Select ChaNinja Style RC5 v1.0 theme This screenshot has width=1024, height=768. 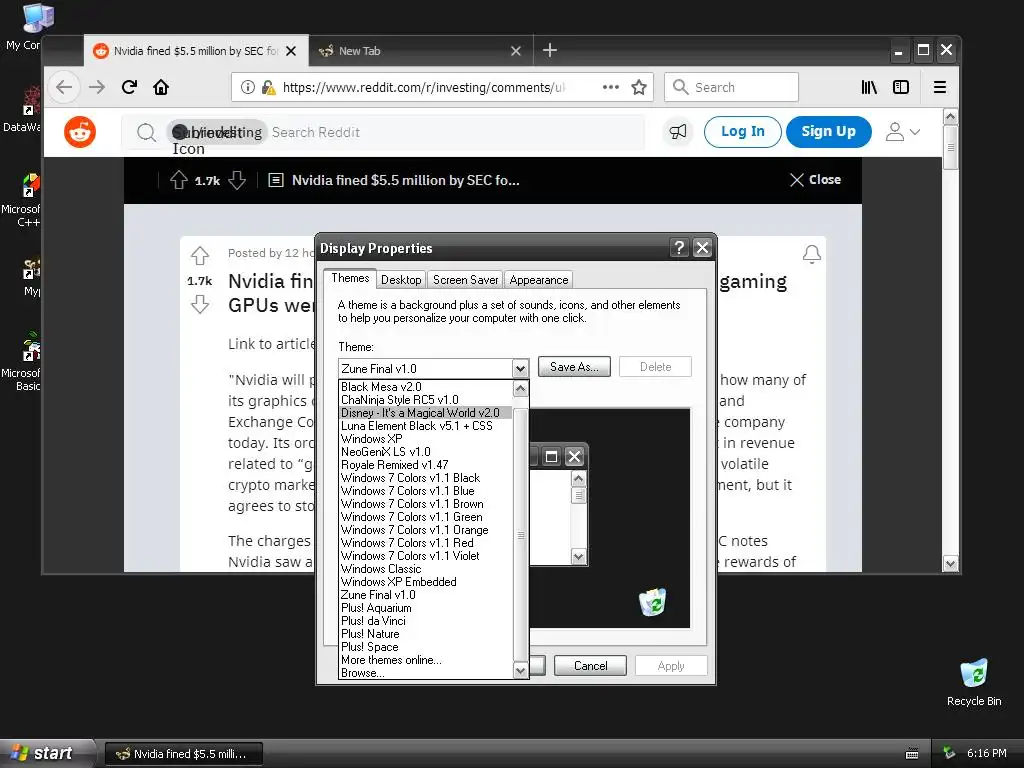[425, 400]
